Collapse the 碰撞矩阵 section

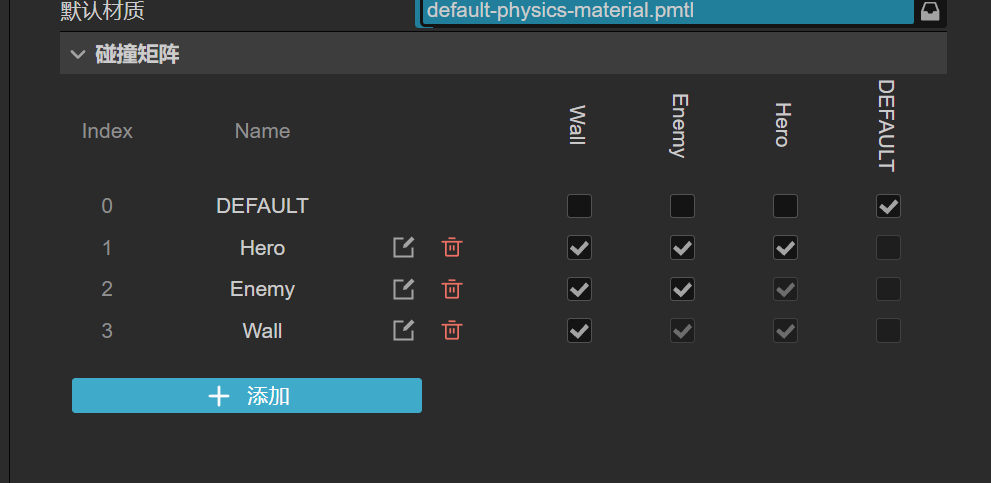[78, 55]
